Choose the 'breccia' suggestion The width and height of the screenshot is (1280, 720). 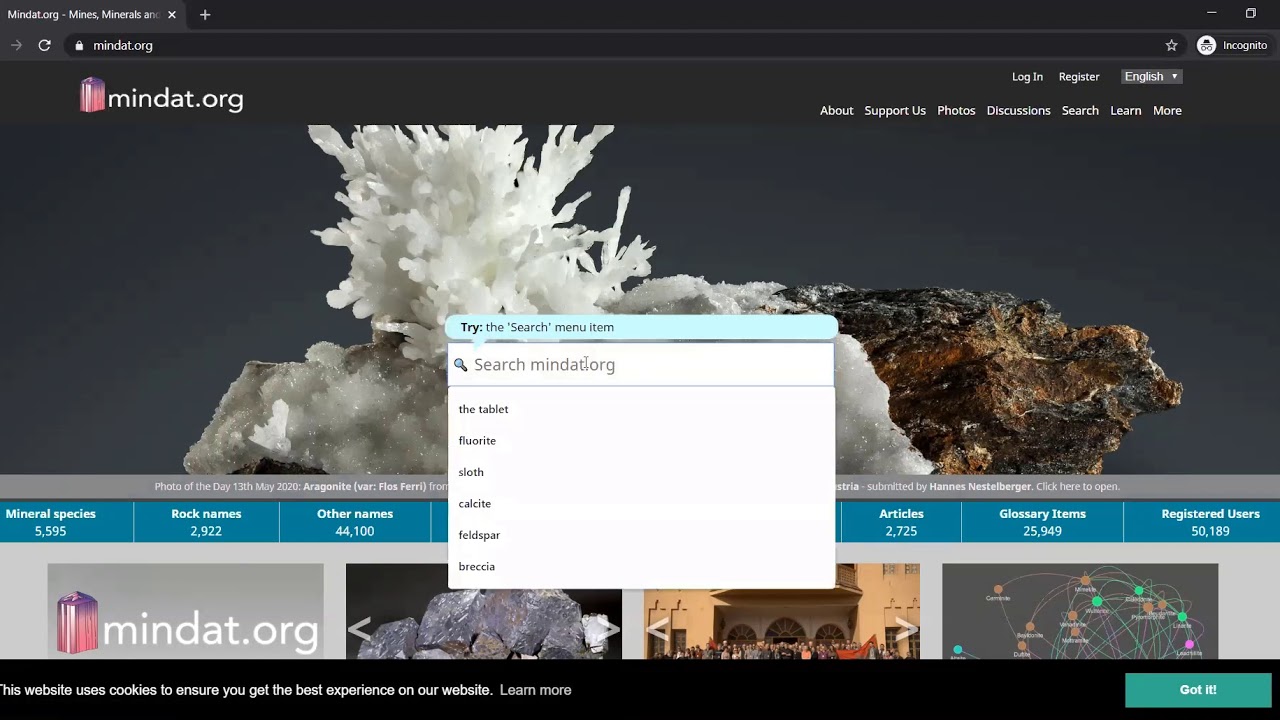pyautogui.click(x=641, y=567)
